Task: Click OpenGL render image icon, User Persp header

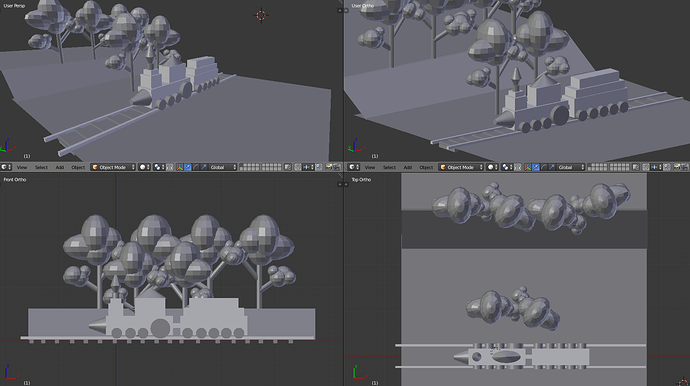Action: (x=329, y=167)
